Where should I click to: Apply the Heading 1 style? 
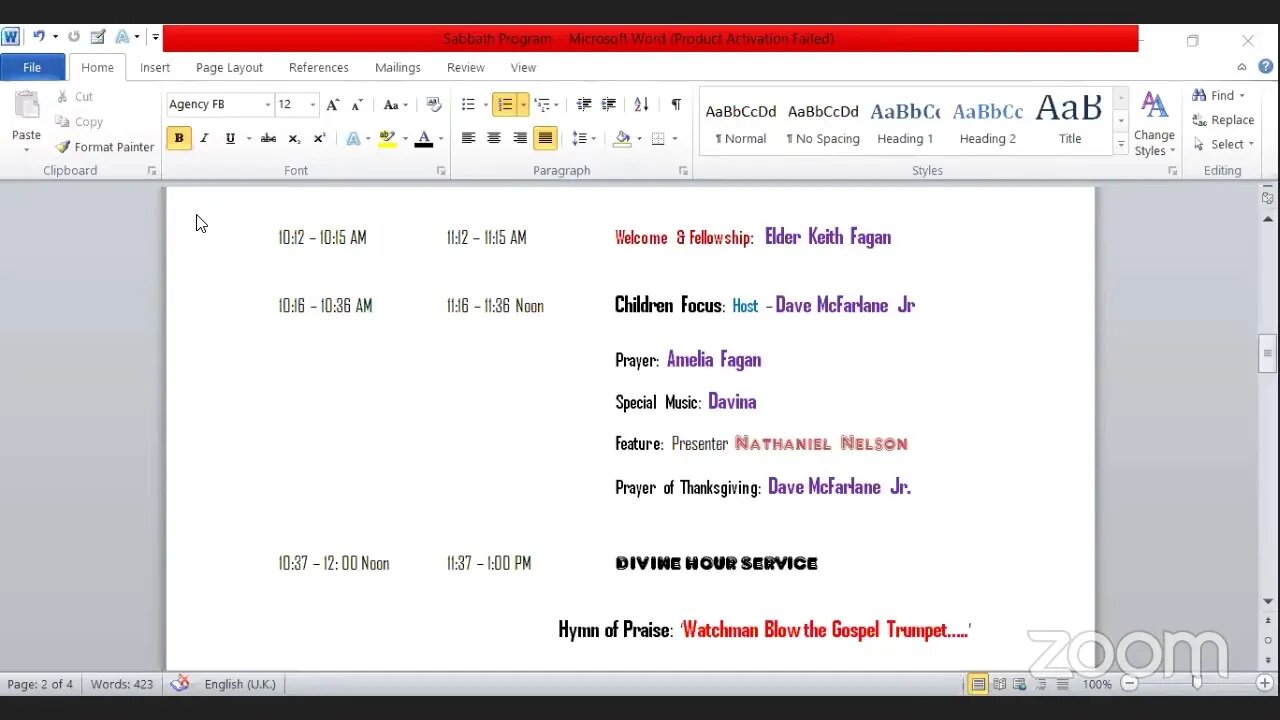click(905, 122)
